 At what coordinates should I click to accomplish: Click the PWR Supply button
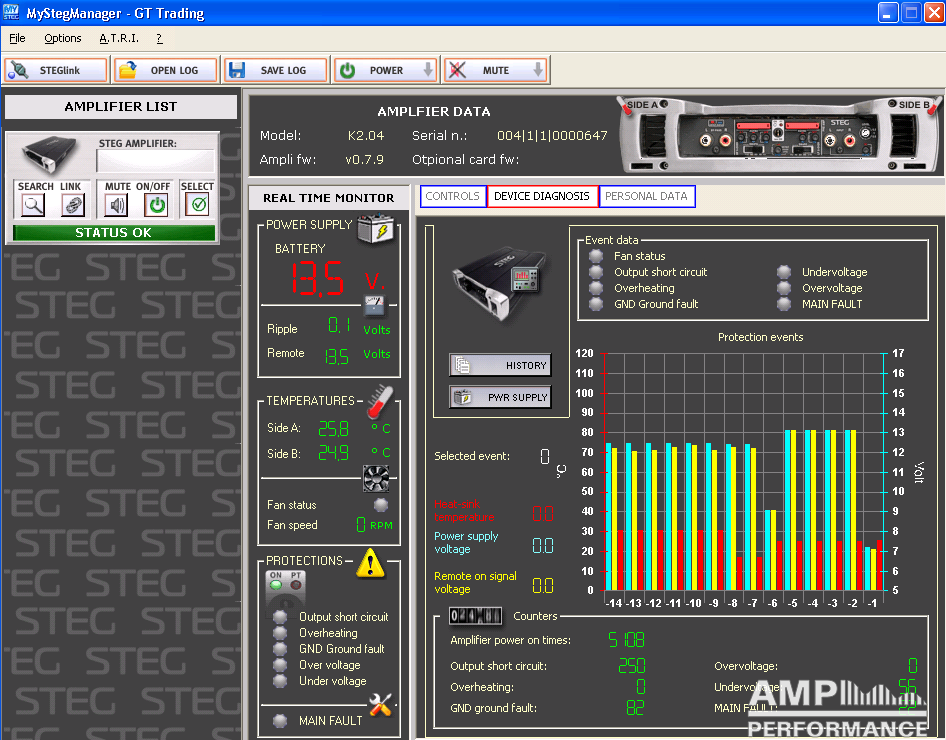(499, 397)
